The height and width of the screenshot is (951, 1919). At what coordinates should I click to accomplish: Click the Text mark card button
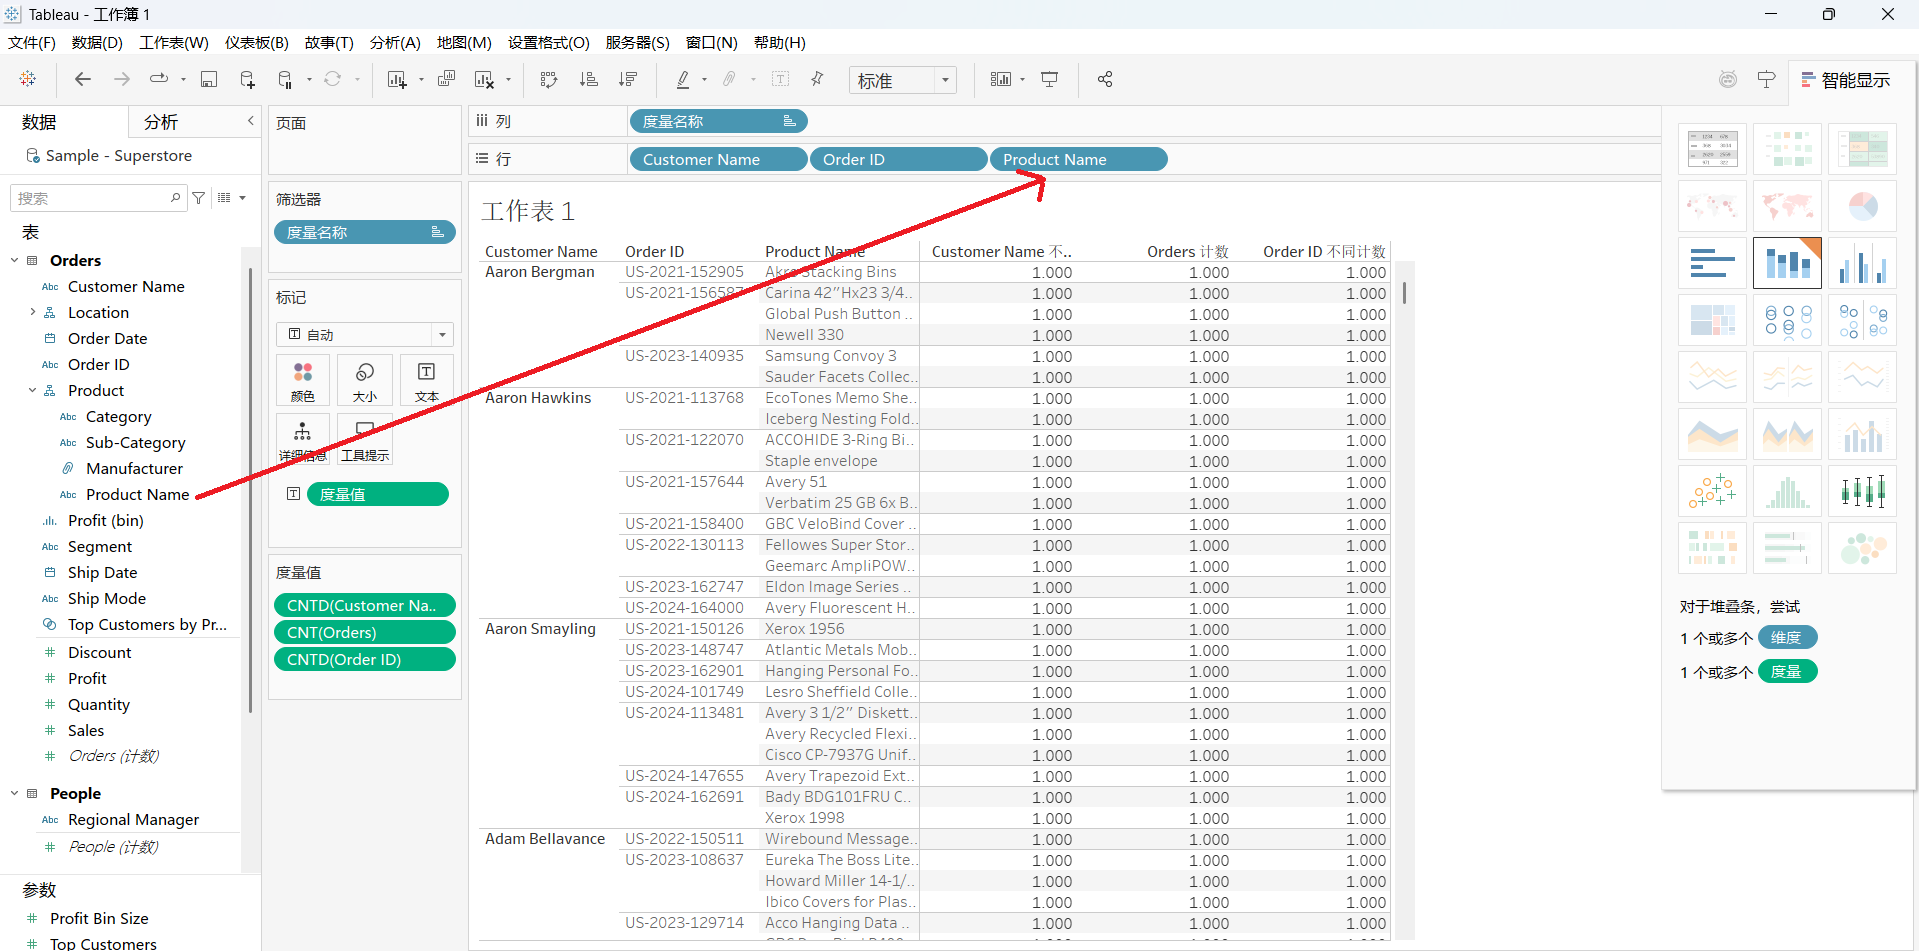click(427, 381)
